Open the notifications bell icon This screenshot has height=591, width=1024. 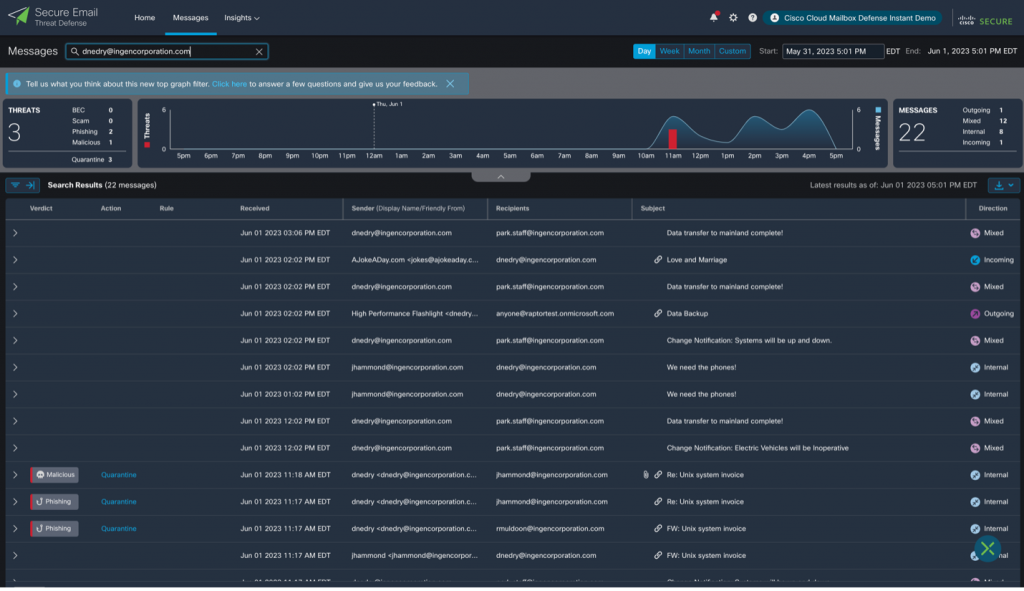click(714, 18)
